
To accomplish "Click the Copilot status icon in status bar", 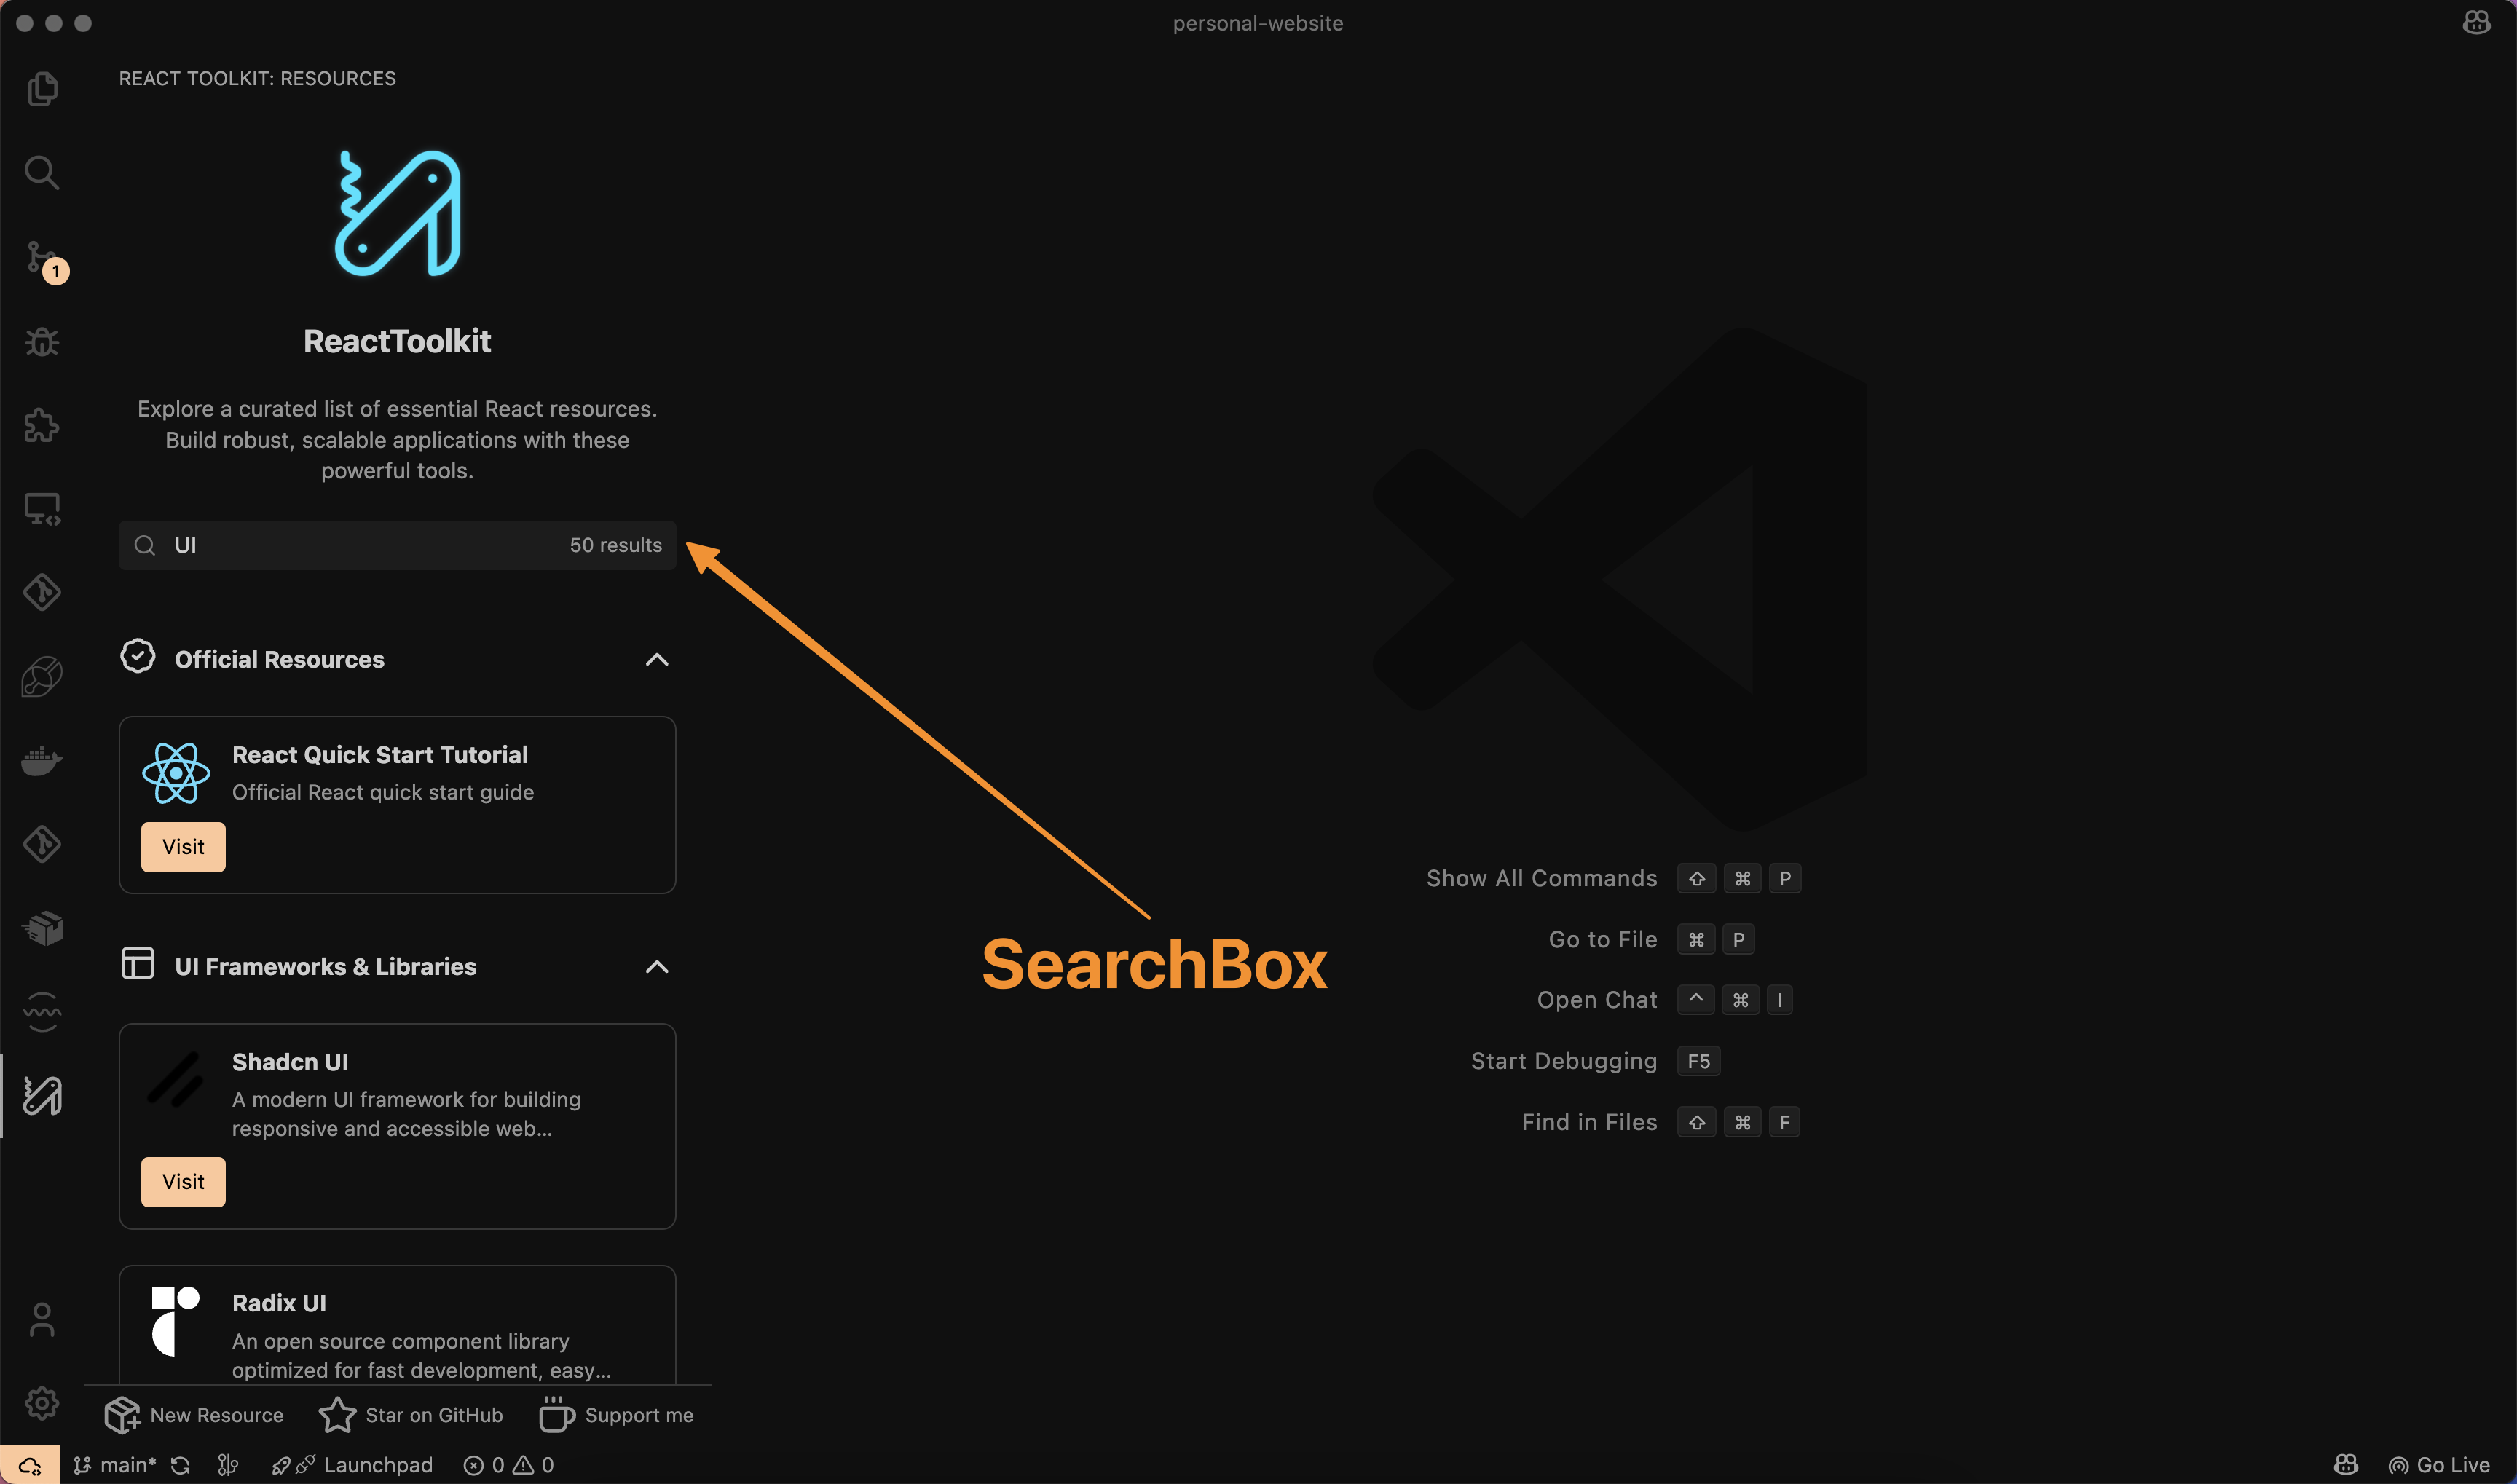I will (2346, 1465).
